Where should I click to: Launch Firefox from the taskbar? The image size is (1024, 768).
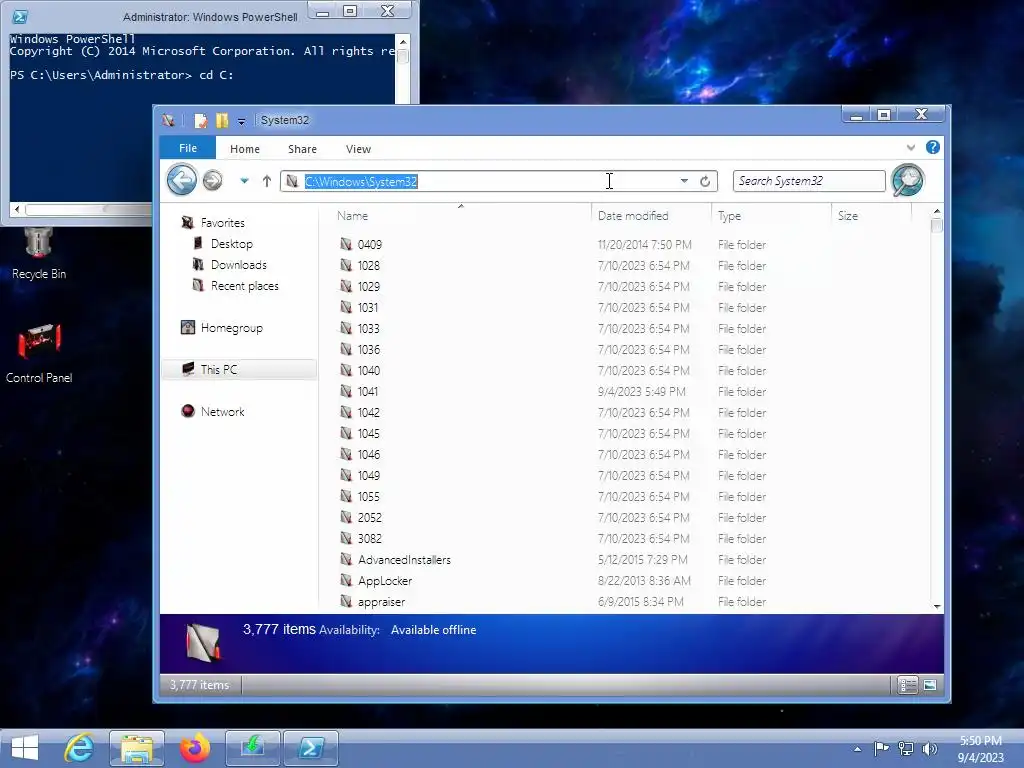pyautogui.click(x=195, y=748)
